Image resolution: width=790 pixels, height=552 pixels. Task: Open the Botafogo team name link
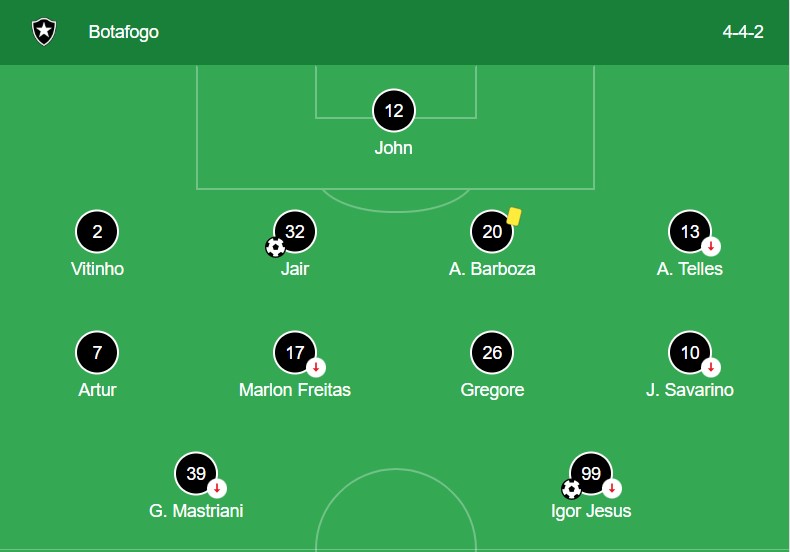pyautogui.click(x=123, y=32)
